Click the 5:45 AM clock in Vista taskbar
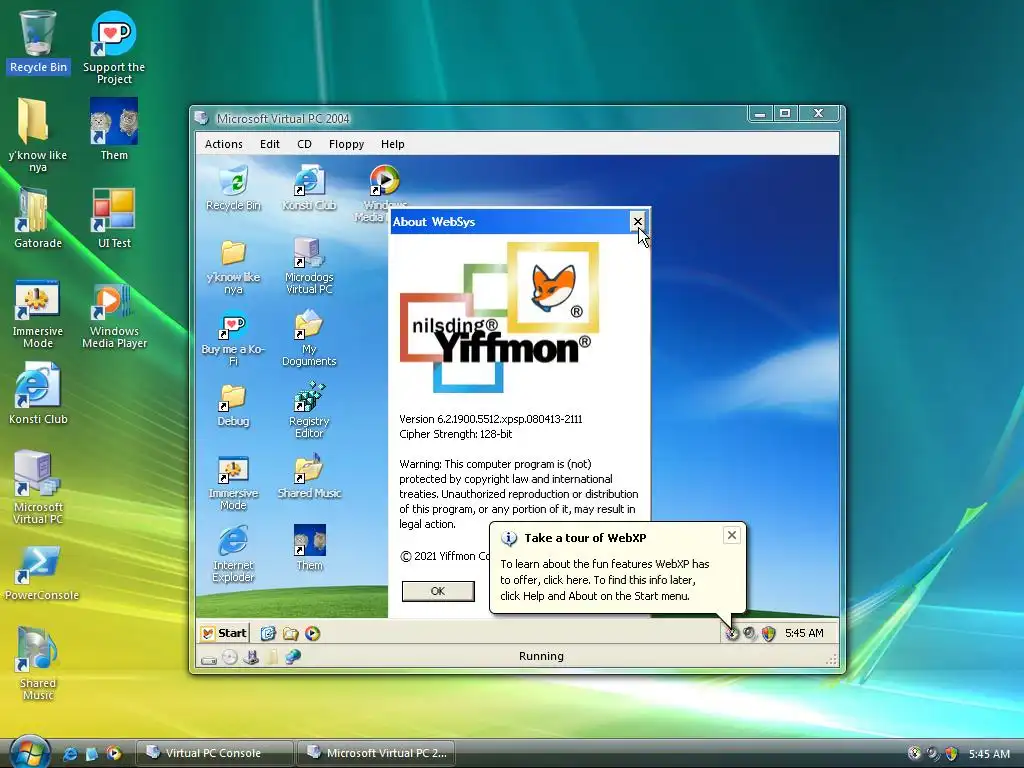The height and width of the screenshot is (768, 1024). [989, 754]
